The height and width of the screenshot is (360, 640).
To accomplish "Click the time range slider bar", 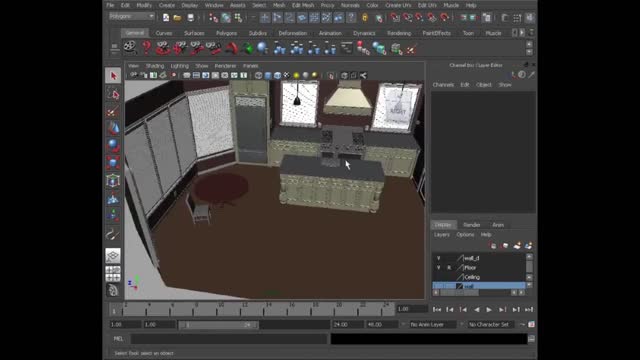I will (x=218, y=325).
